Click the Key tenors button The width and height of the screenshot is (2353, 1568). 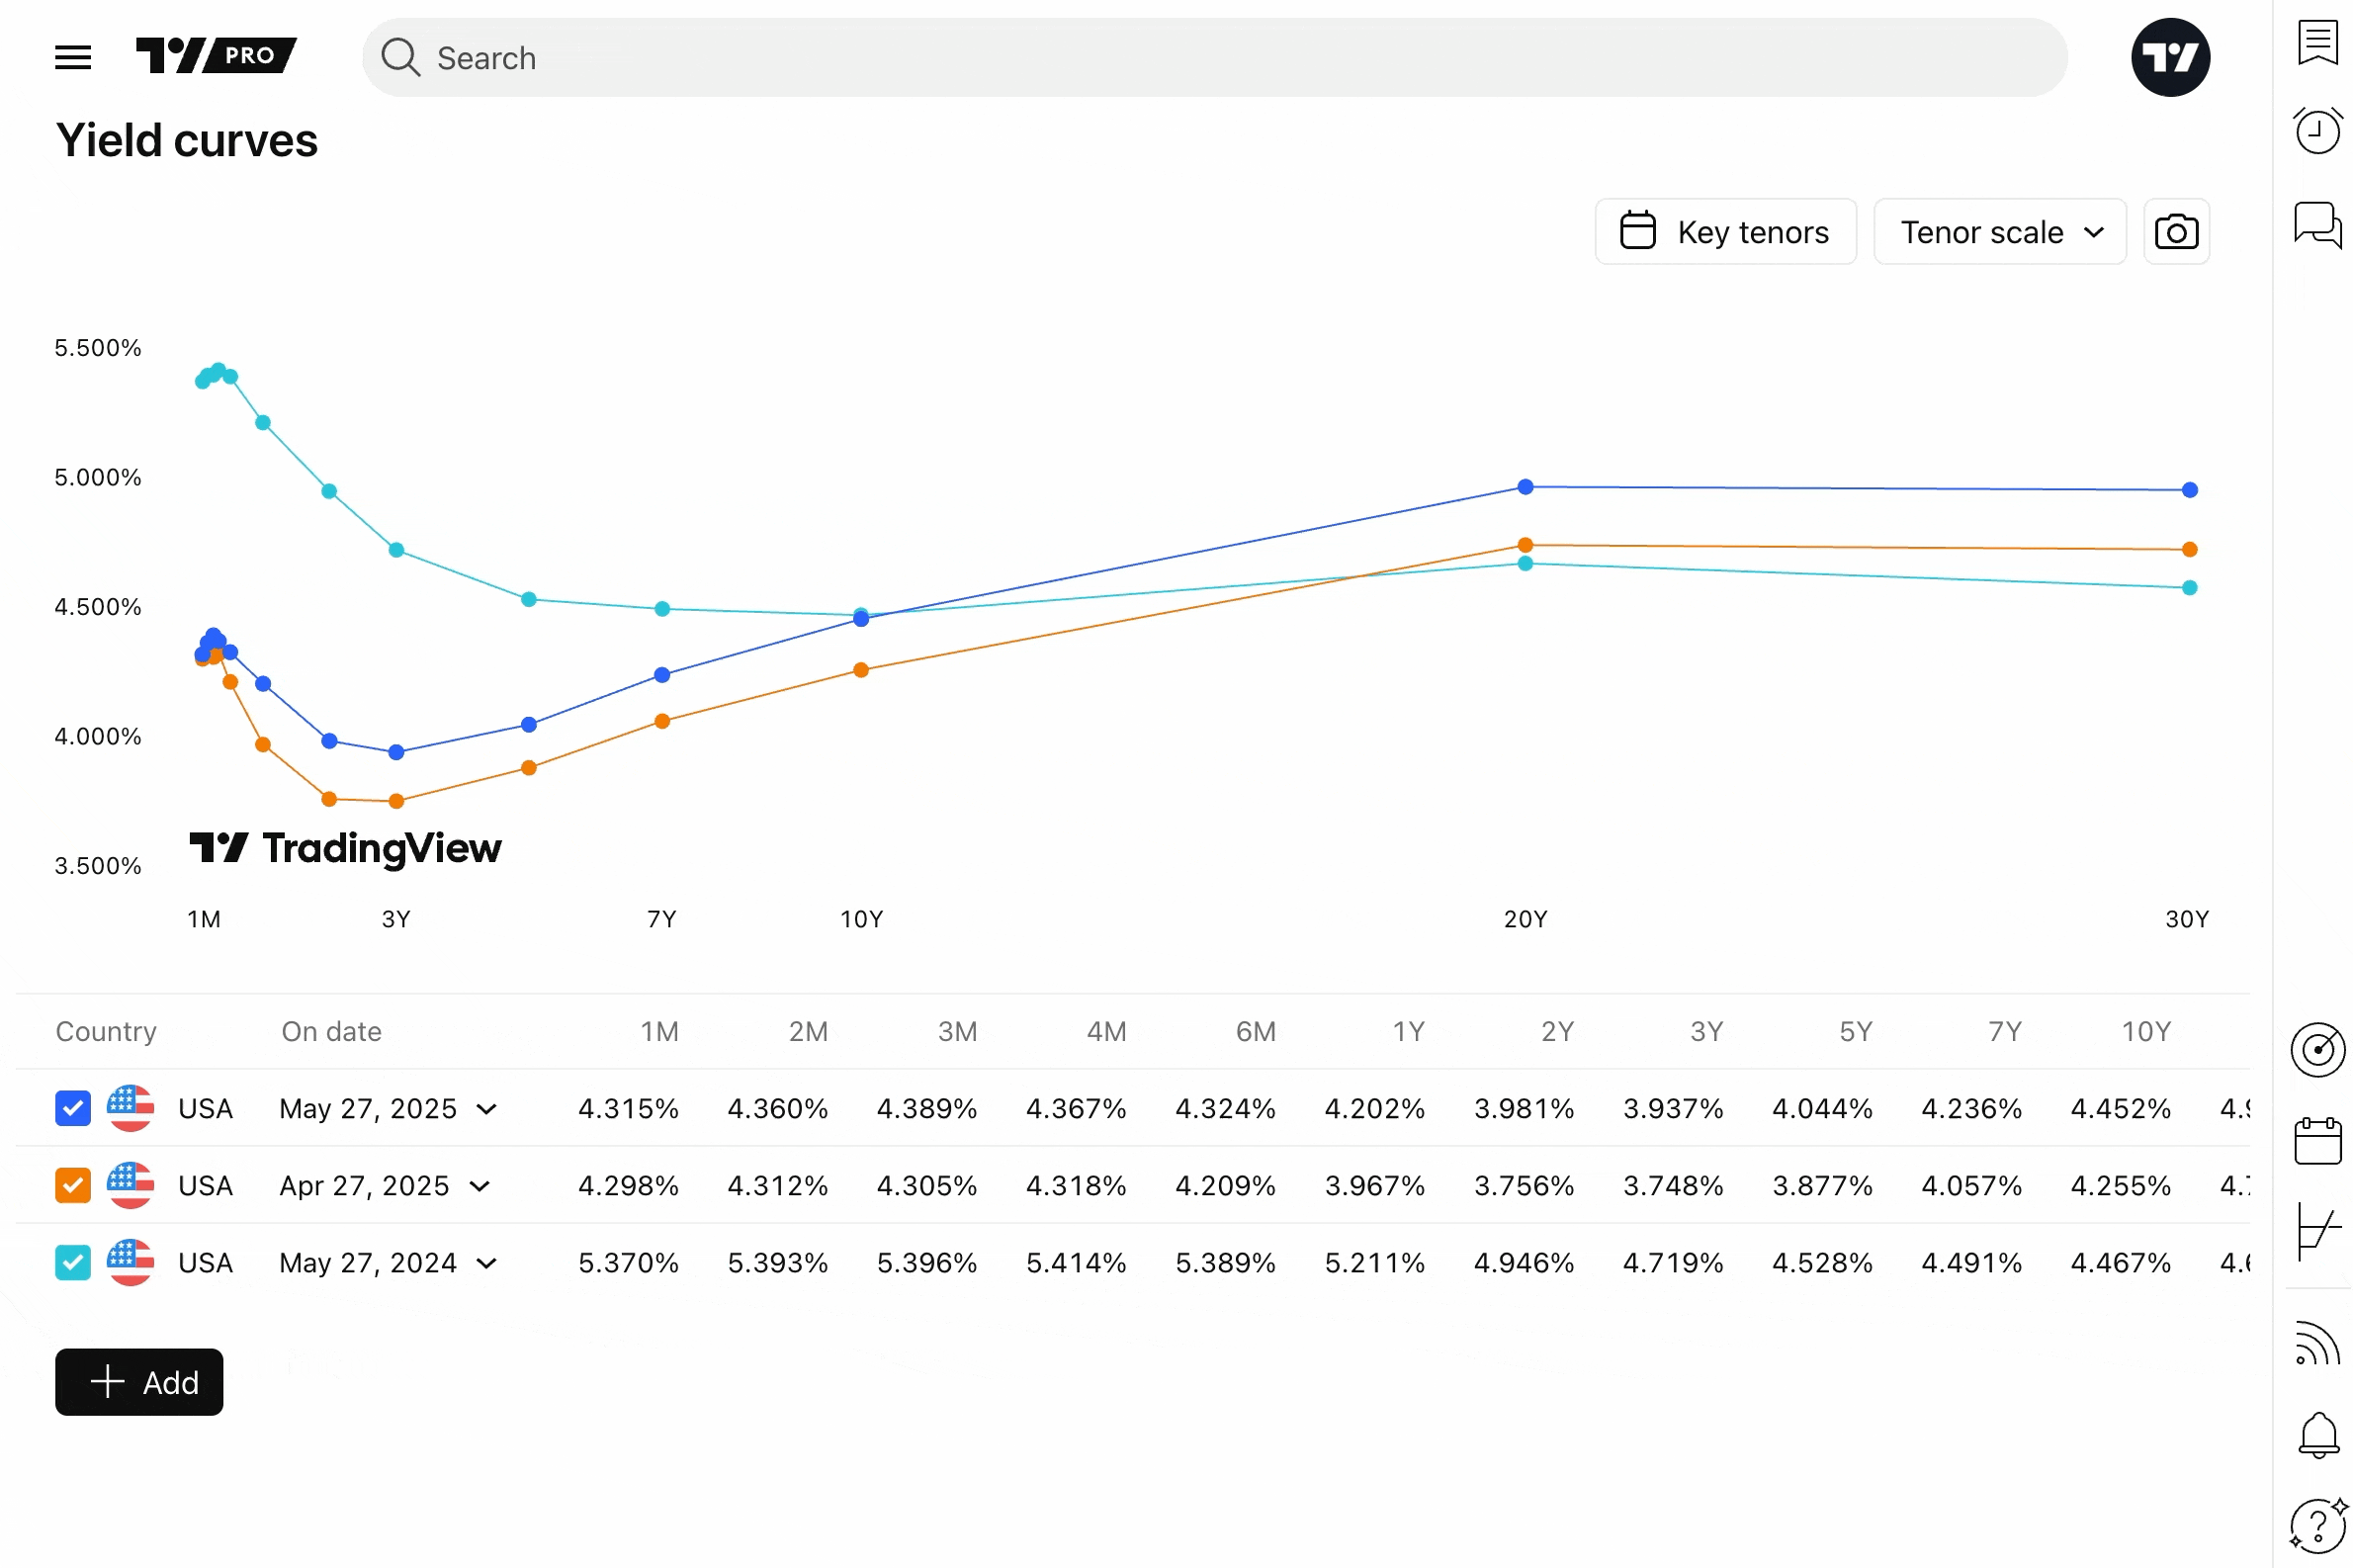click(x=1724, y=232)
